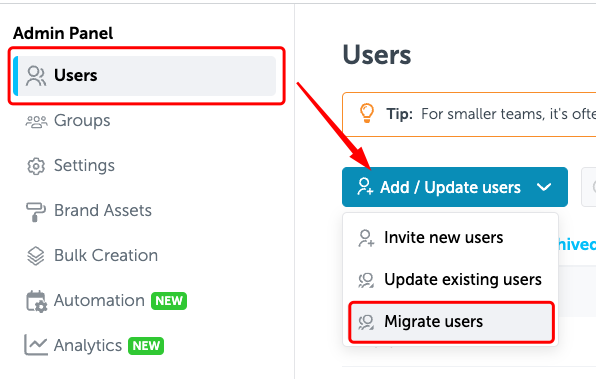Click the Users people icon in sidebar
The height and width of the screenshot is (379, 596).
tap(36, 76)
